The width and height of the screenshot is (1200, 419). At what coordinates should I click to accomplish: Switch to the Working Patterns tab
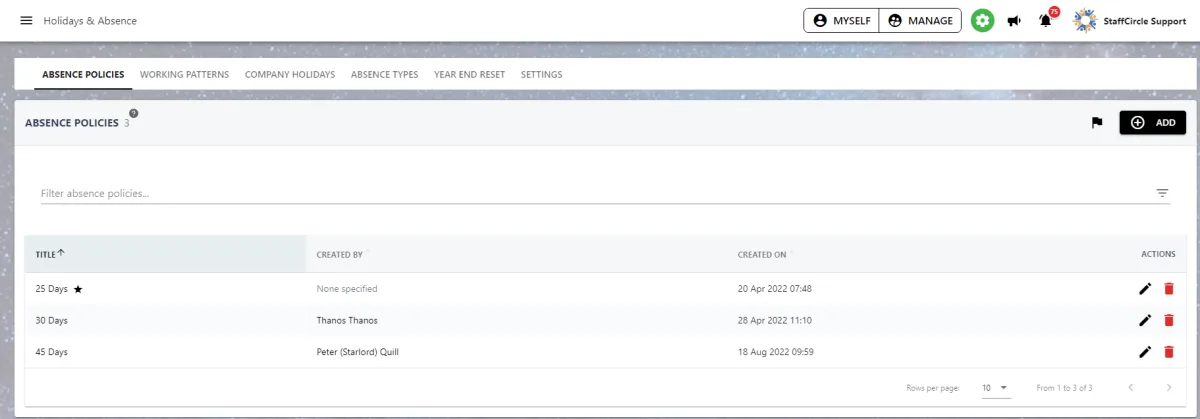185,74
